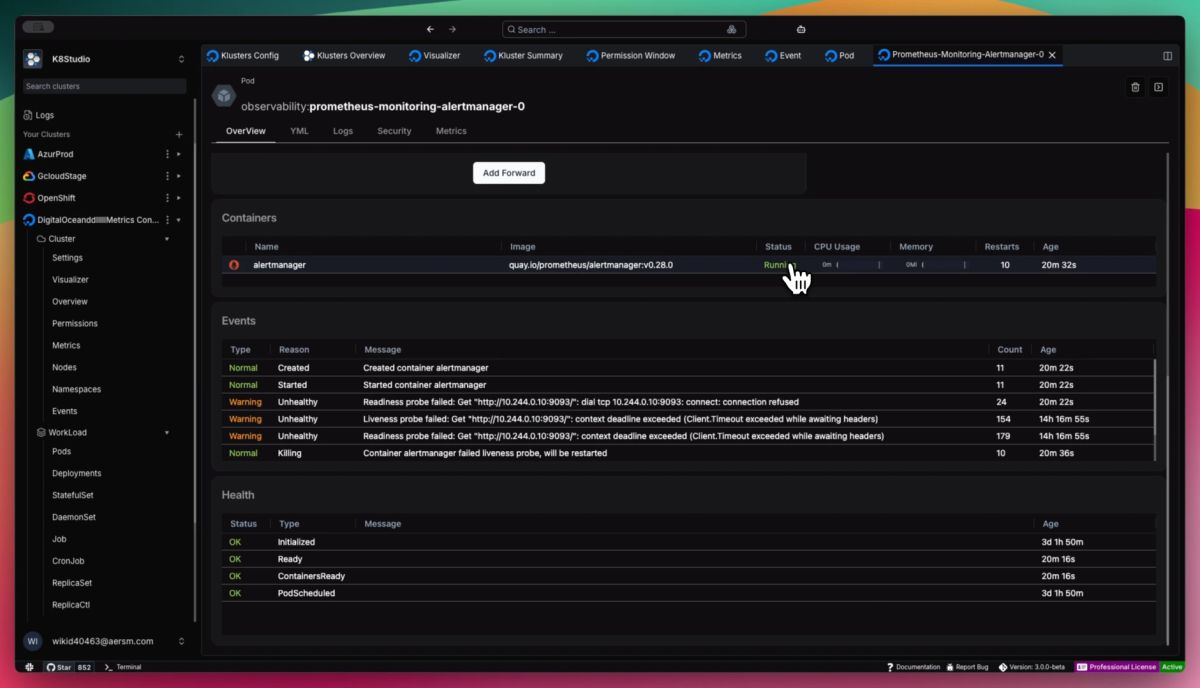Viewport: 1200px width, 688px height.
Task: Click the Version 3.0.0-beta indicator
Action: coord(1032,667)
